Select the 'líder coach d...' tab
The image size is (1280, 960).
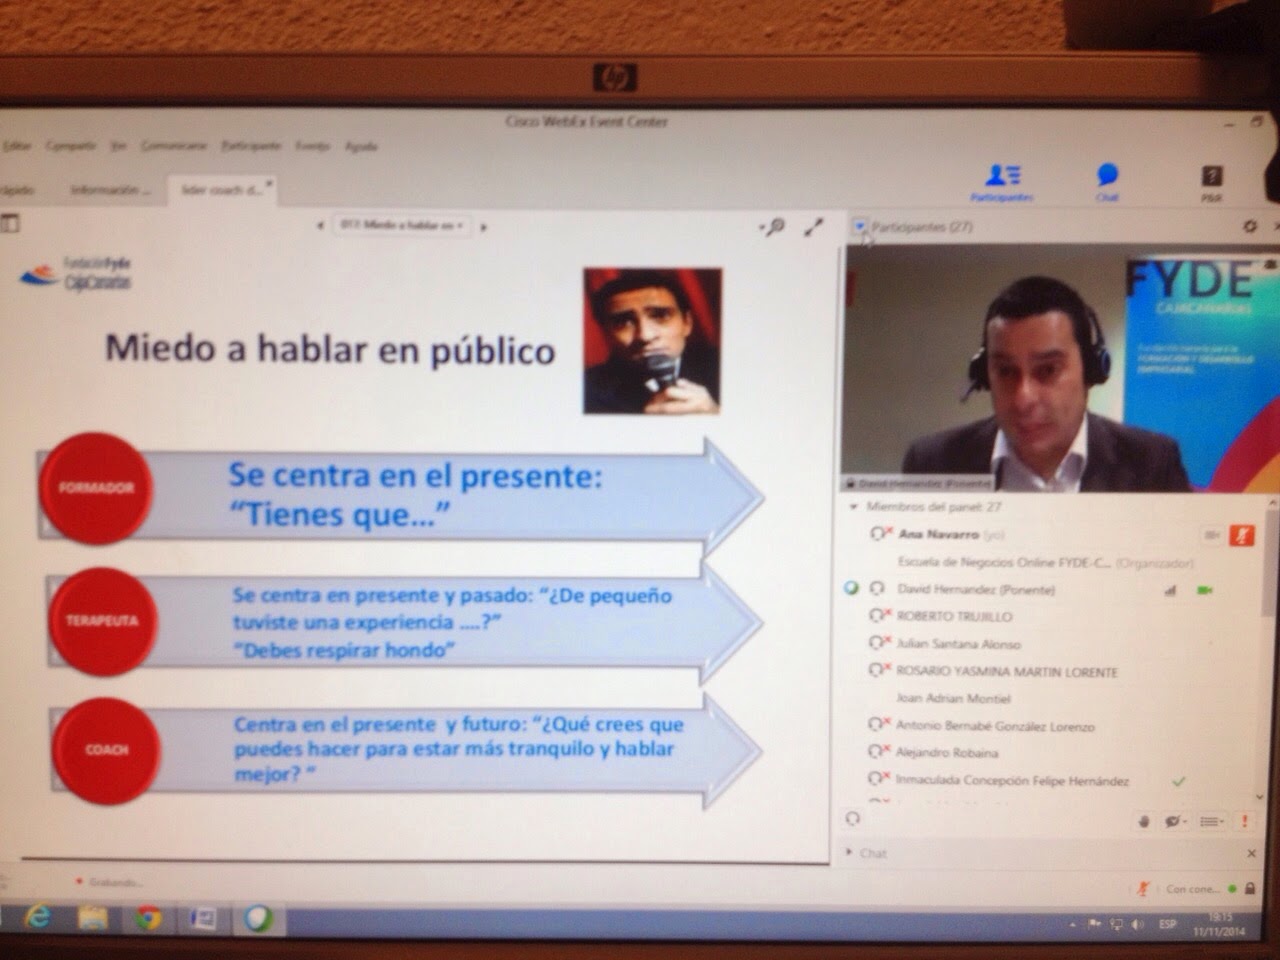(x=221, y=190)
